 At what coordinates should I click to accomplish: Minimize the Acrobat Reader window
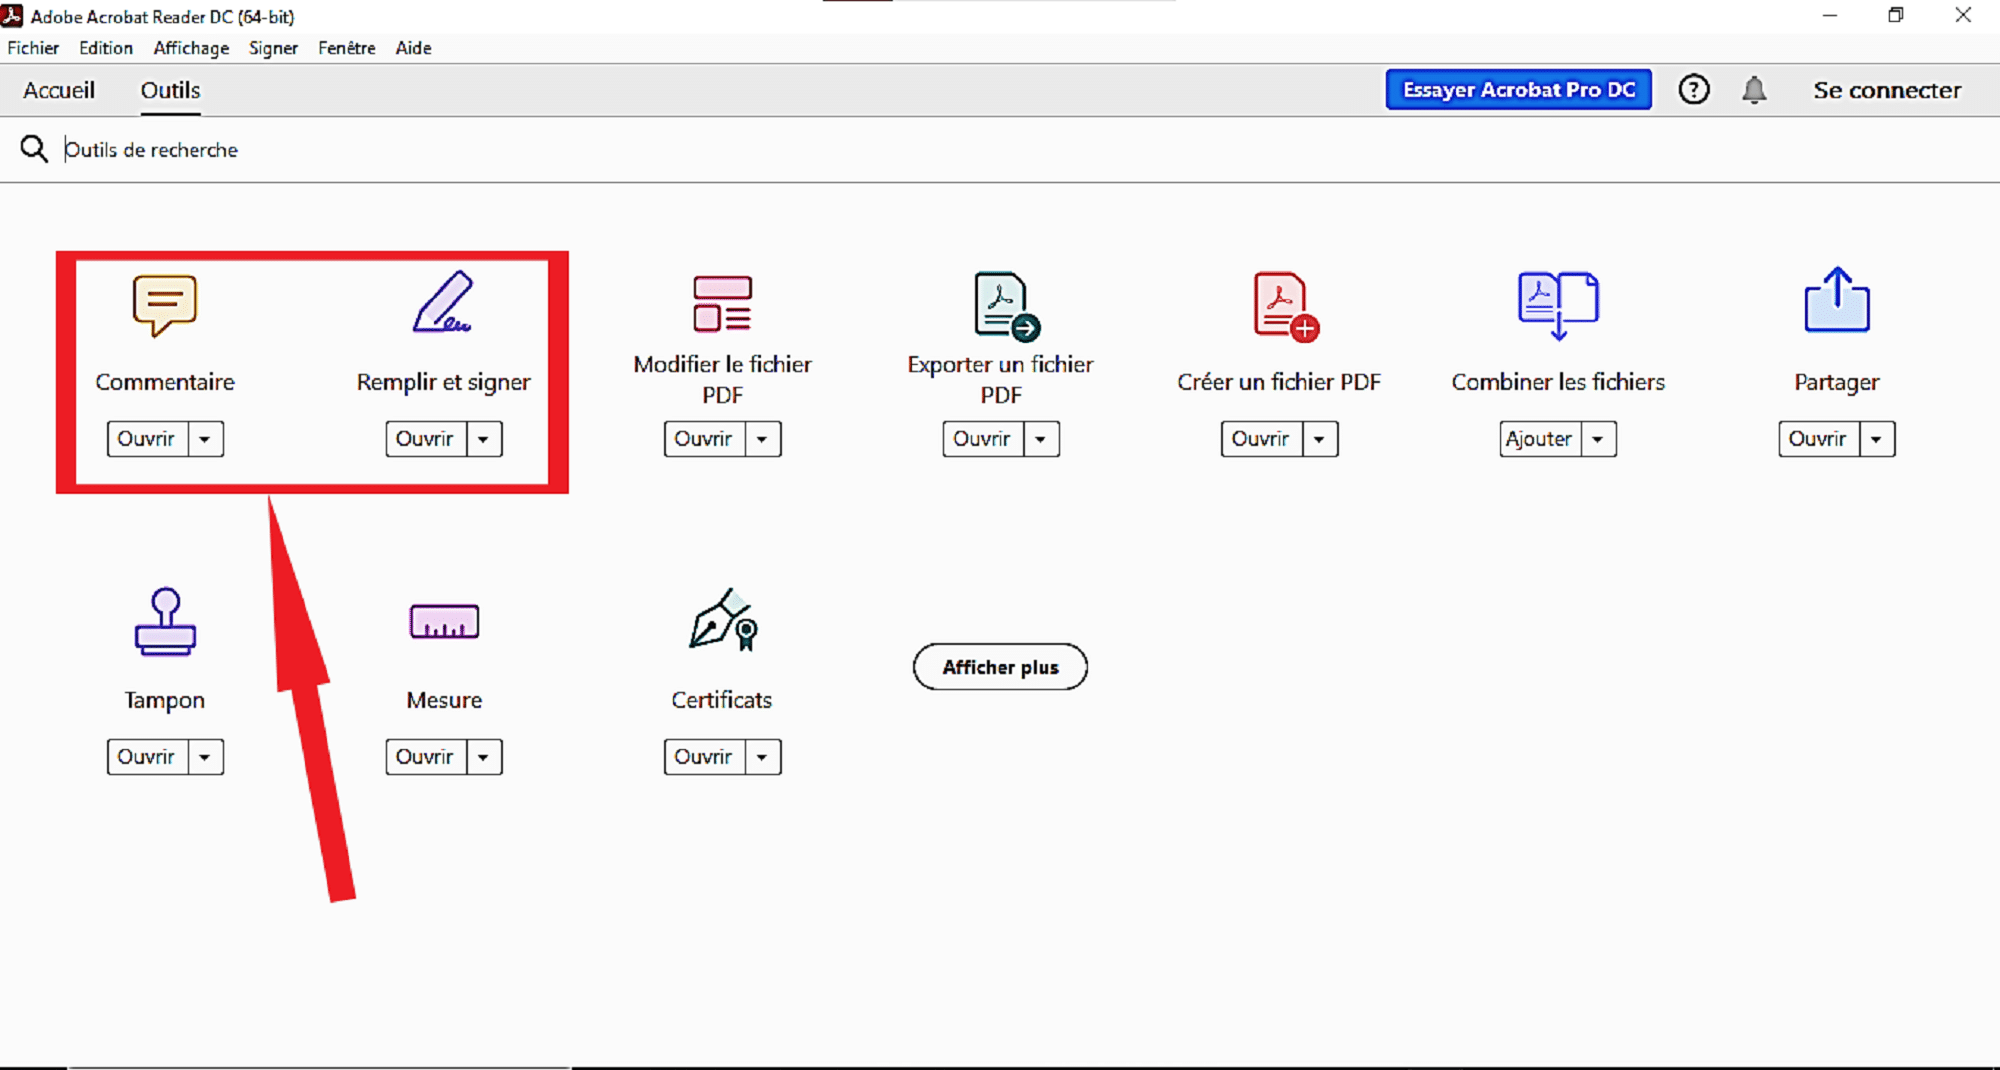point(1830,16)
